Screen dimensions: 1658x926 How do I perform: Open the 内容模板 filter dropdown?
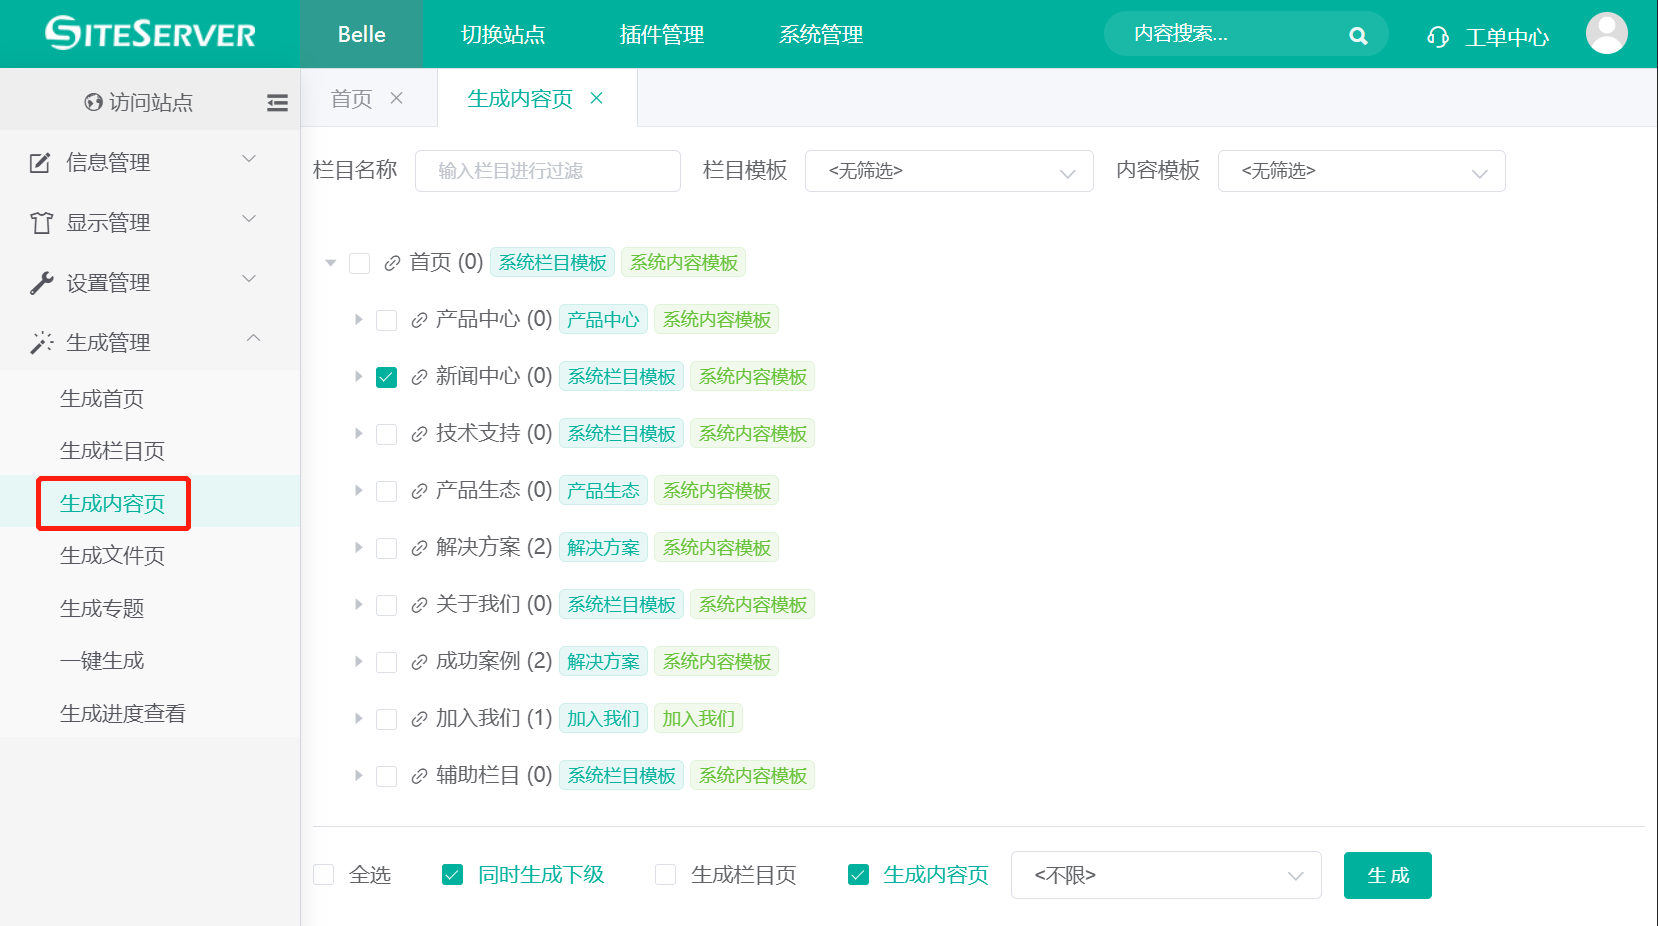(1360, 171)
